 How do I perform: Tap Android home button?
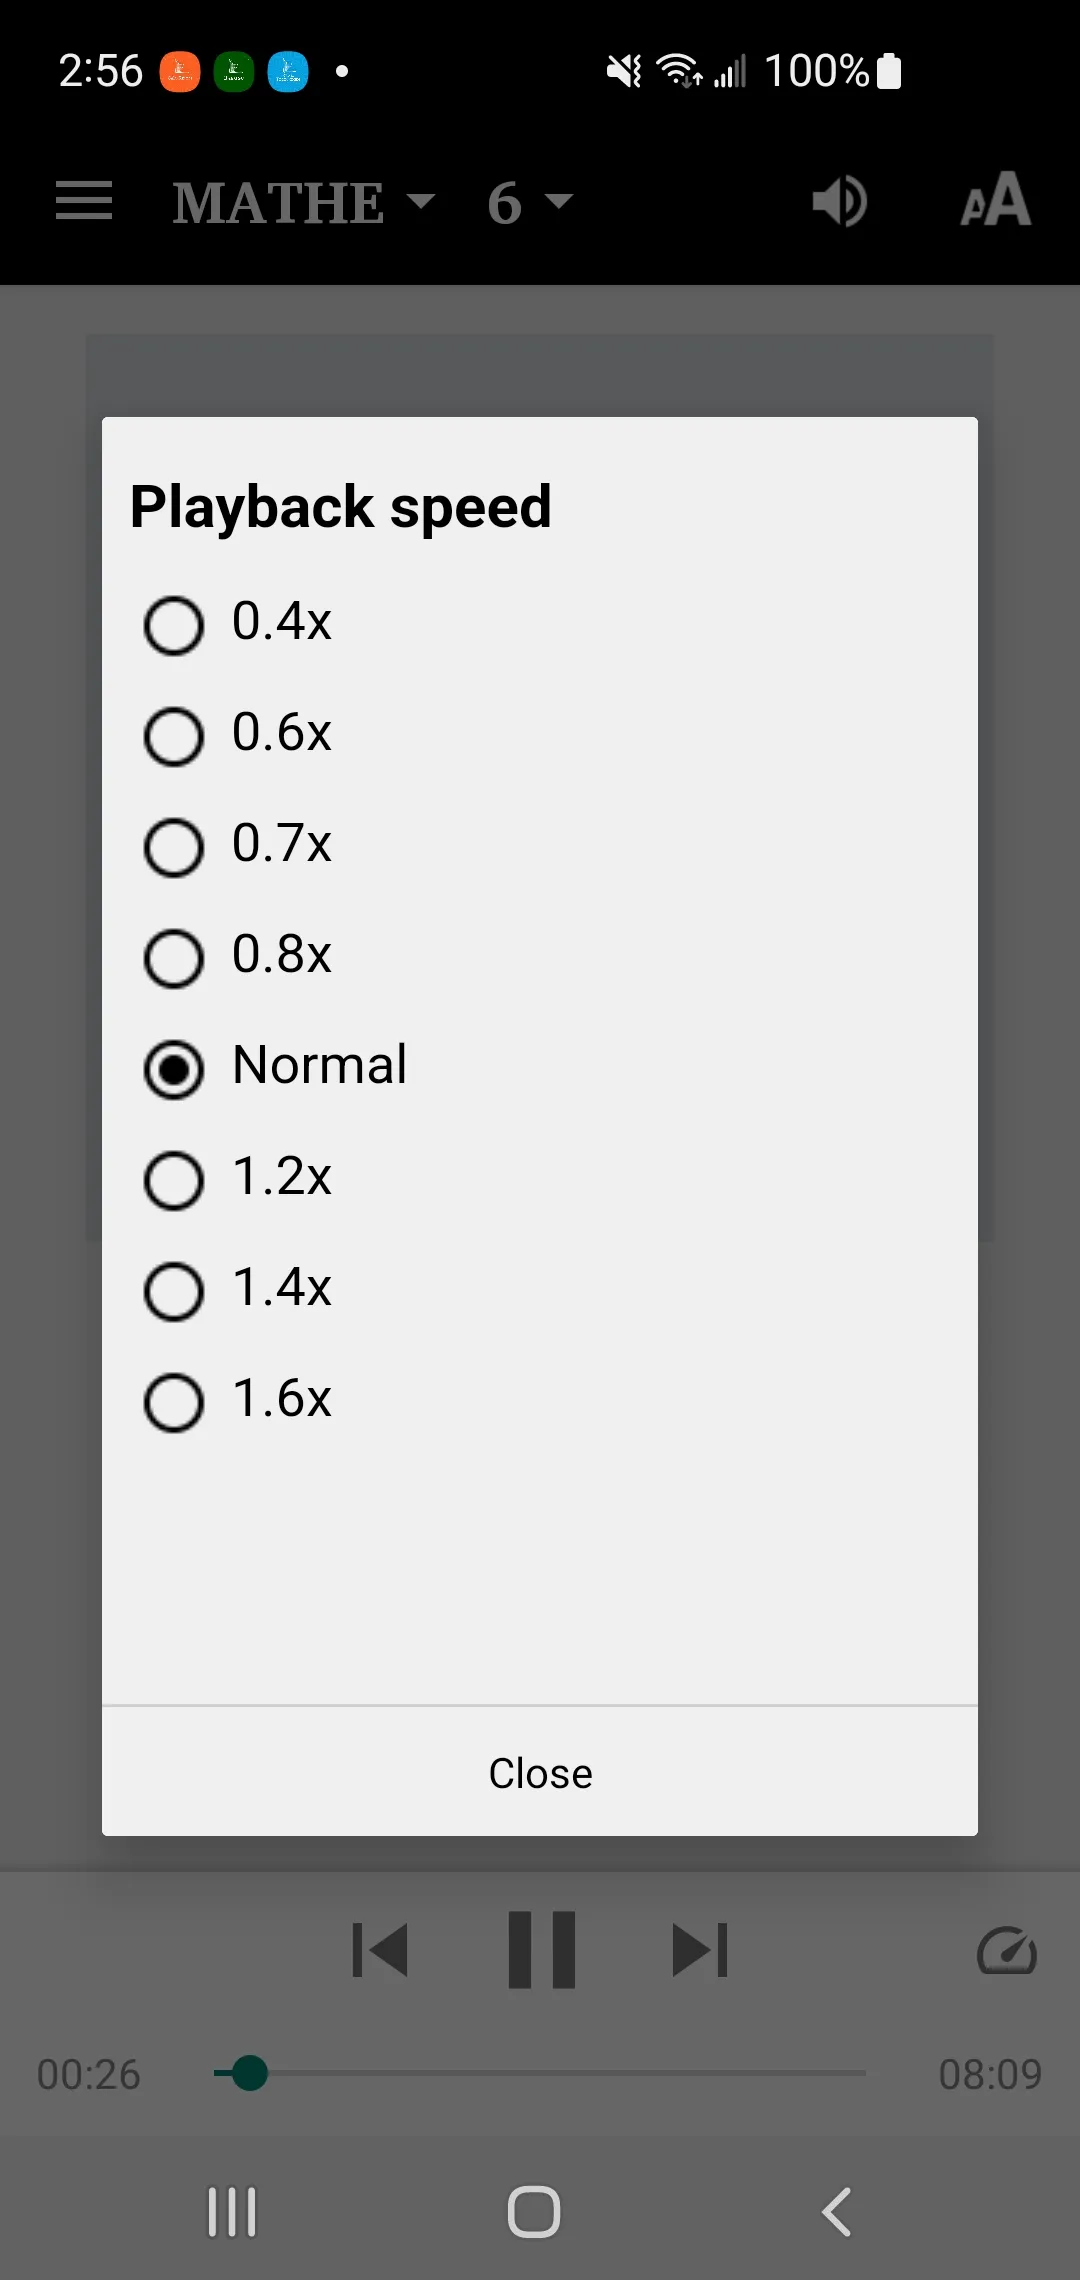click(534, 2212)
